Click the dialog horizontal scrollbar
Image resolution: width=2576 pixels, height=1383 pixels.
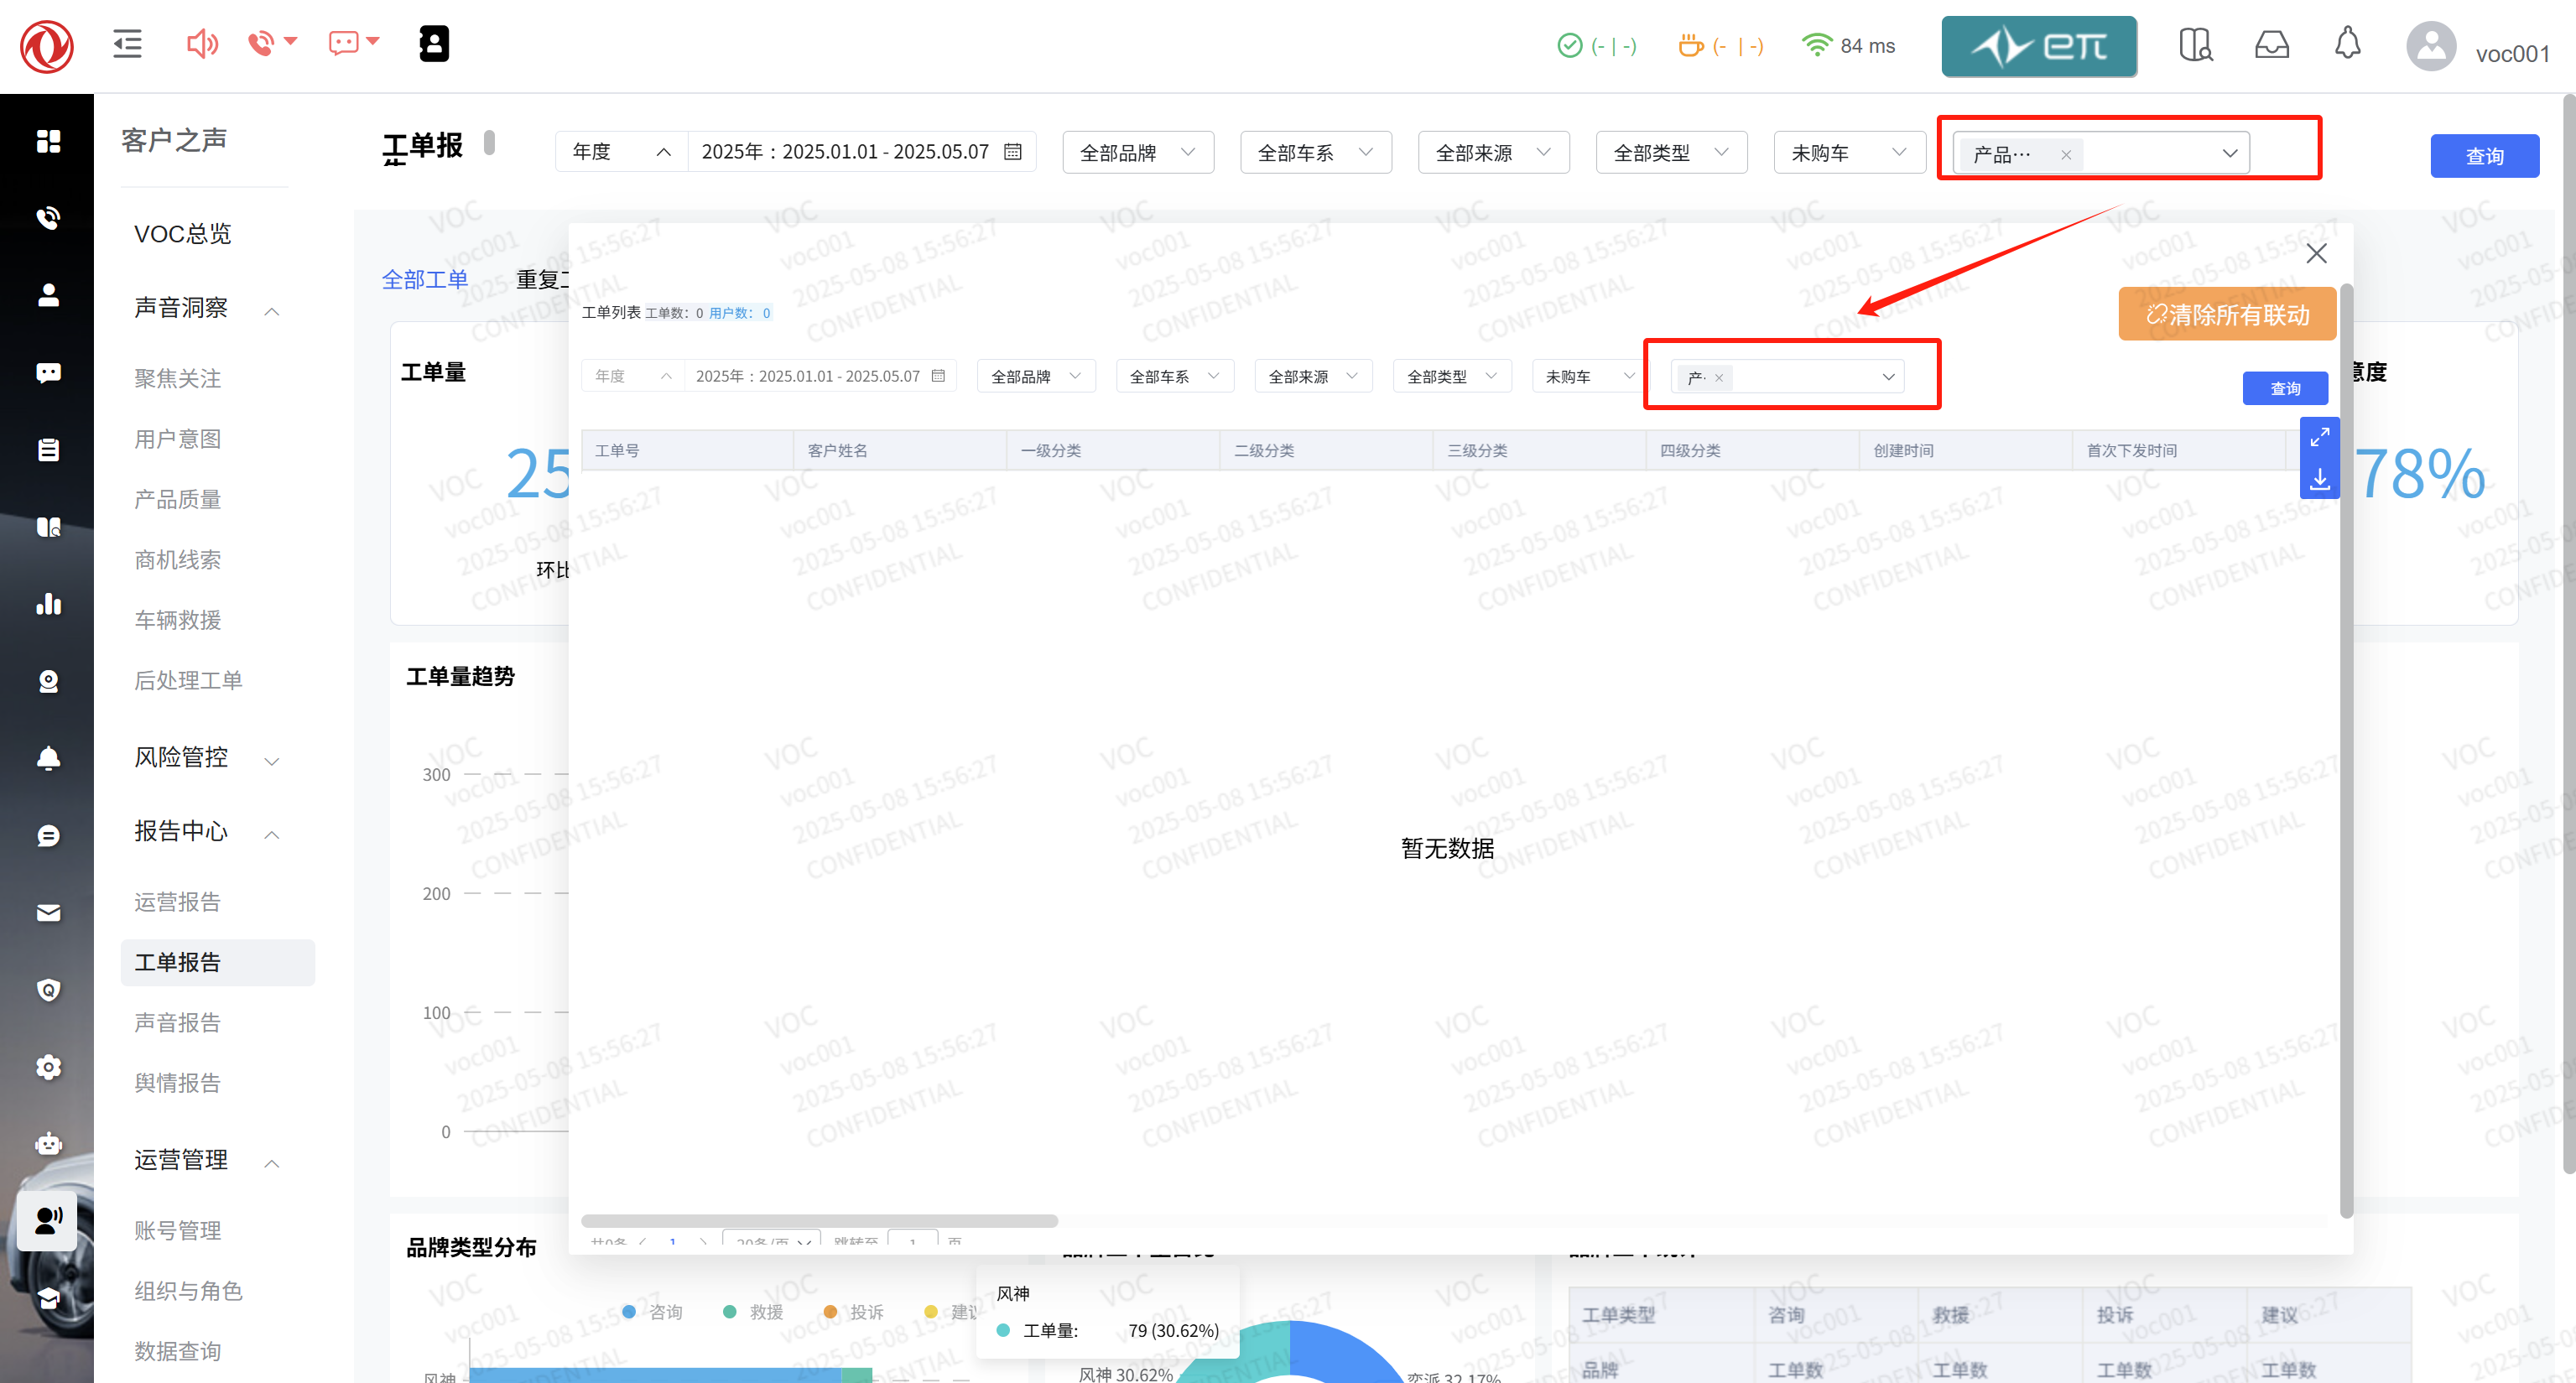pyautogui.click(x=819, y=1221)
